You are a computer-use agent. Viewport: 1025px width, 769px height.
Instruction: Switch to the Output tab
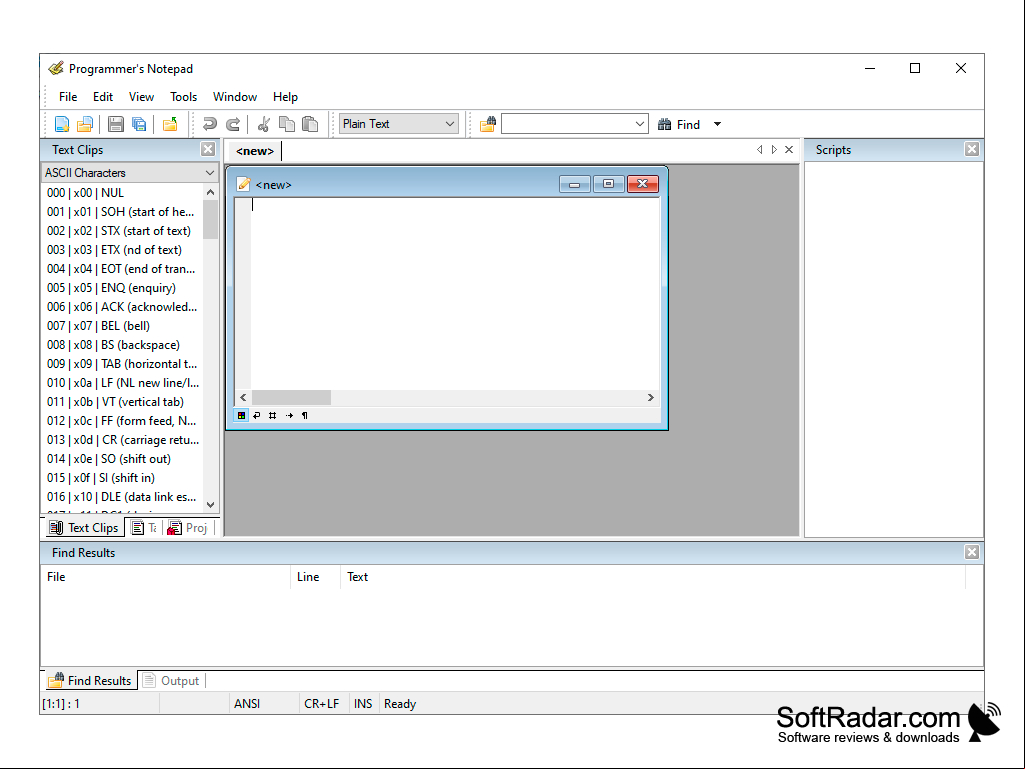[171, 681]
